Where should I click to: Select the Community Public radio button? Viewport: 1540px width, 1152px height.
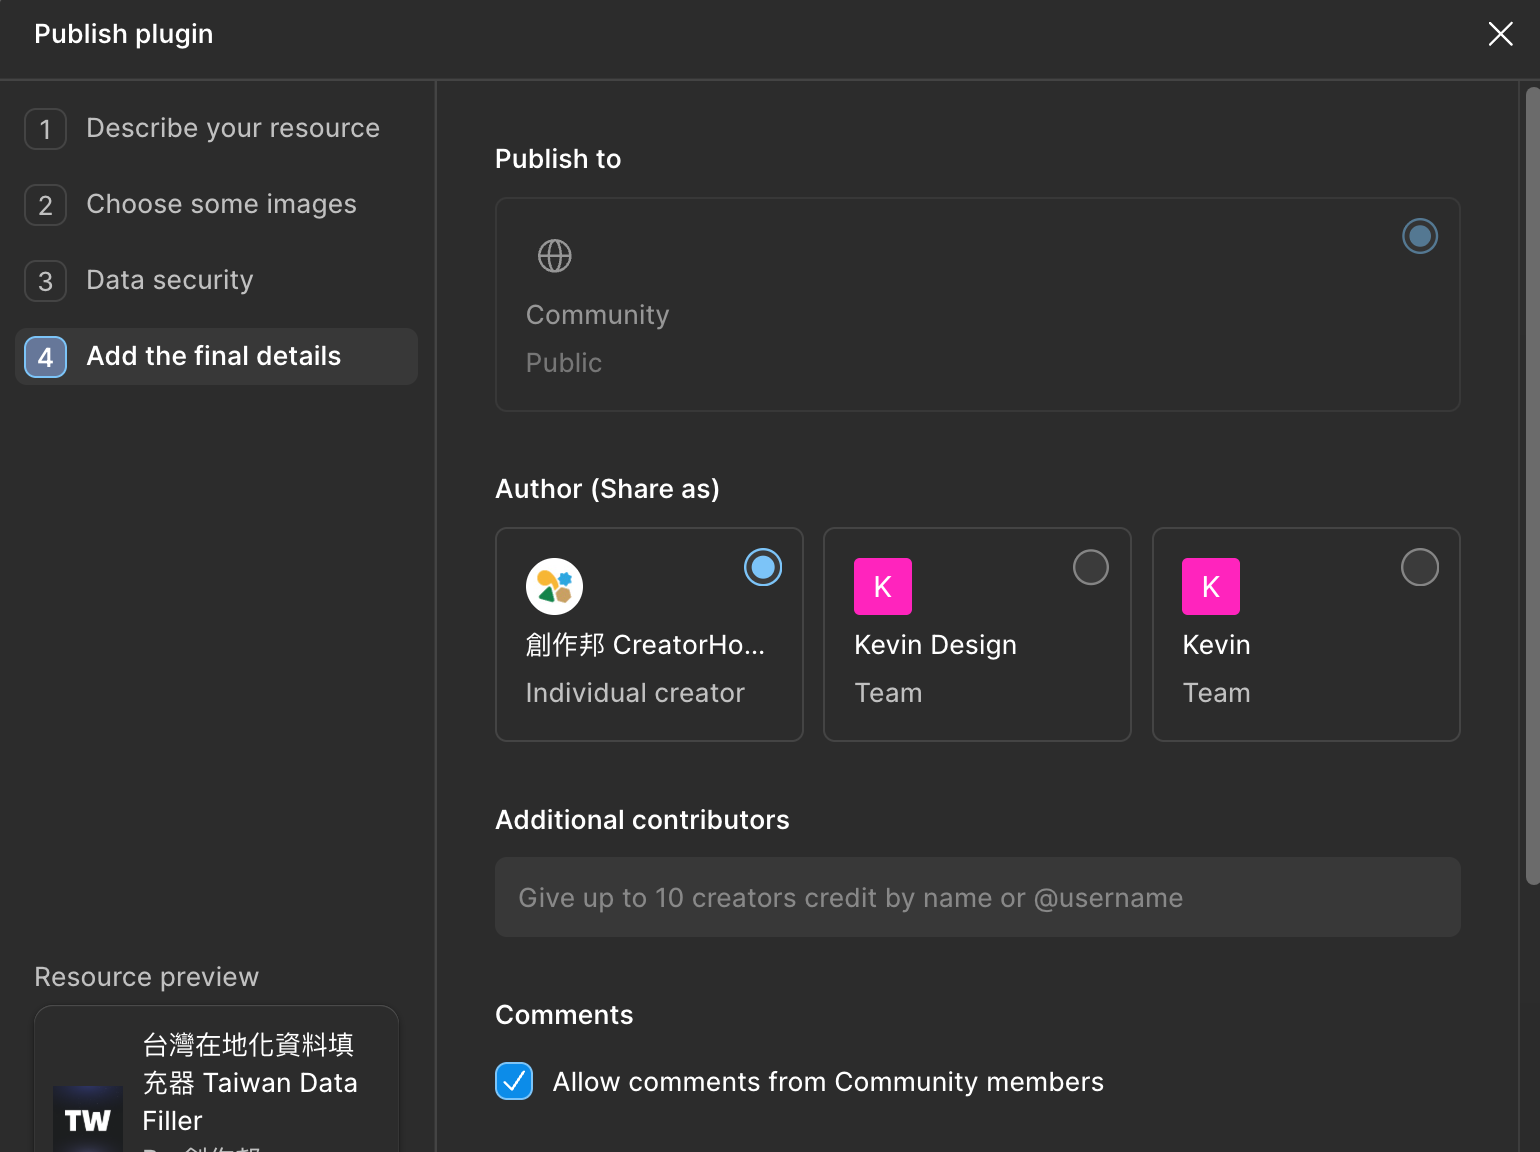(1419, 237)
